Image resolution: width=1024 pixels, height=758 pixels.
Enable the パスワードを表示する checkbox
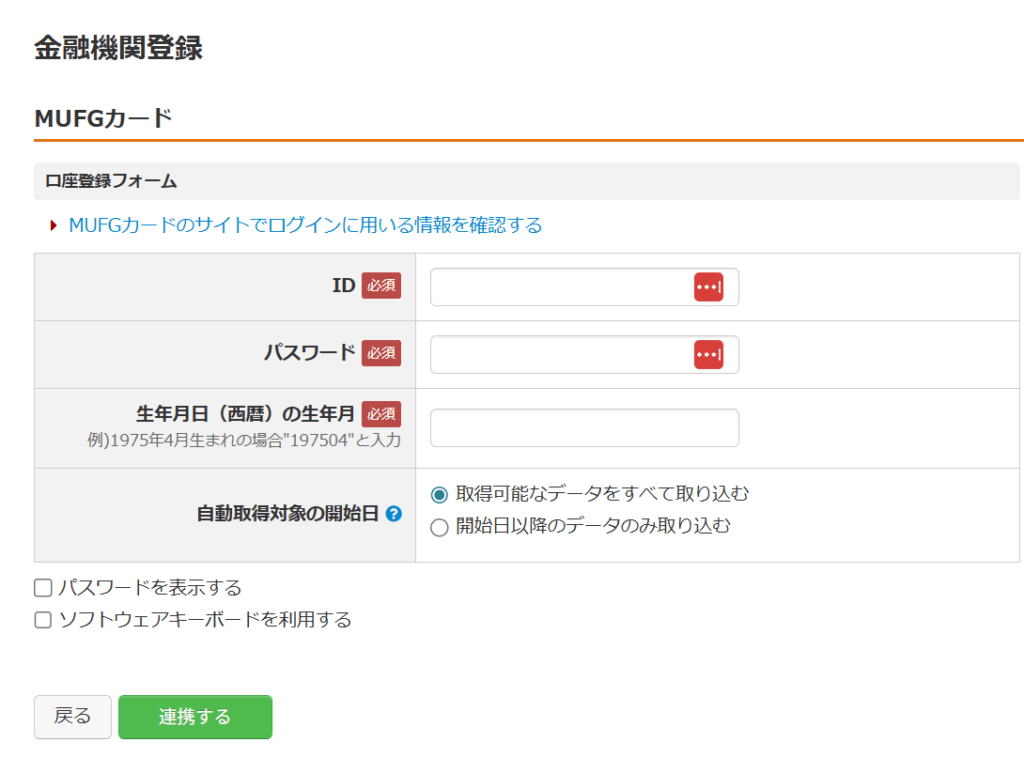point(43,588)
